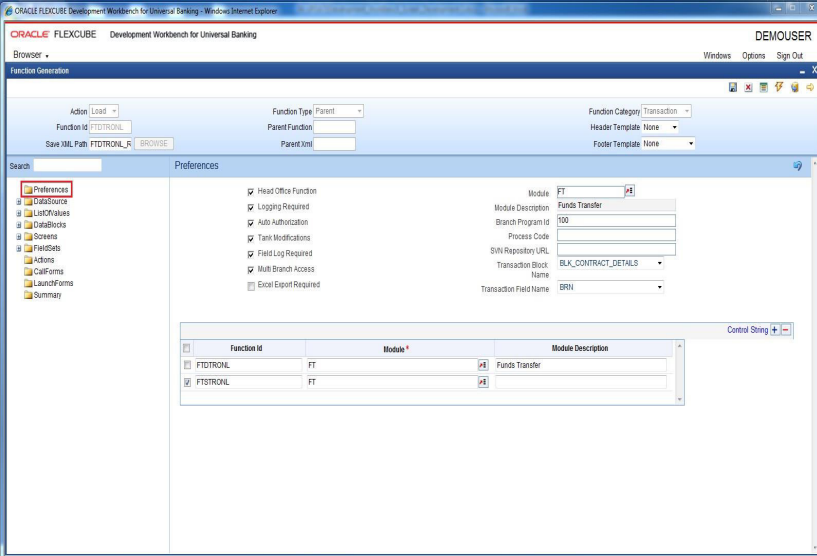Screen dimensions: 817x556
Task: Open the Options menu
Action: click(753, 55)
